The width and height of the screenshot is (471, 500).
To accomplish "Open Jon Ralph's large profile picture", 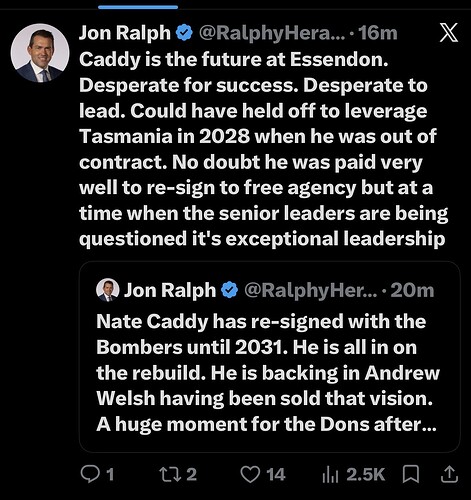I will tap(40, 53).
